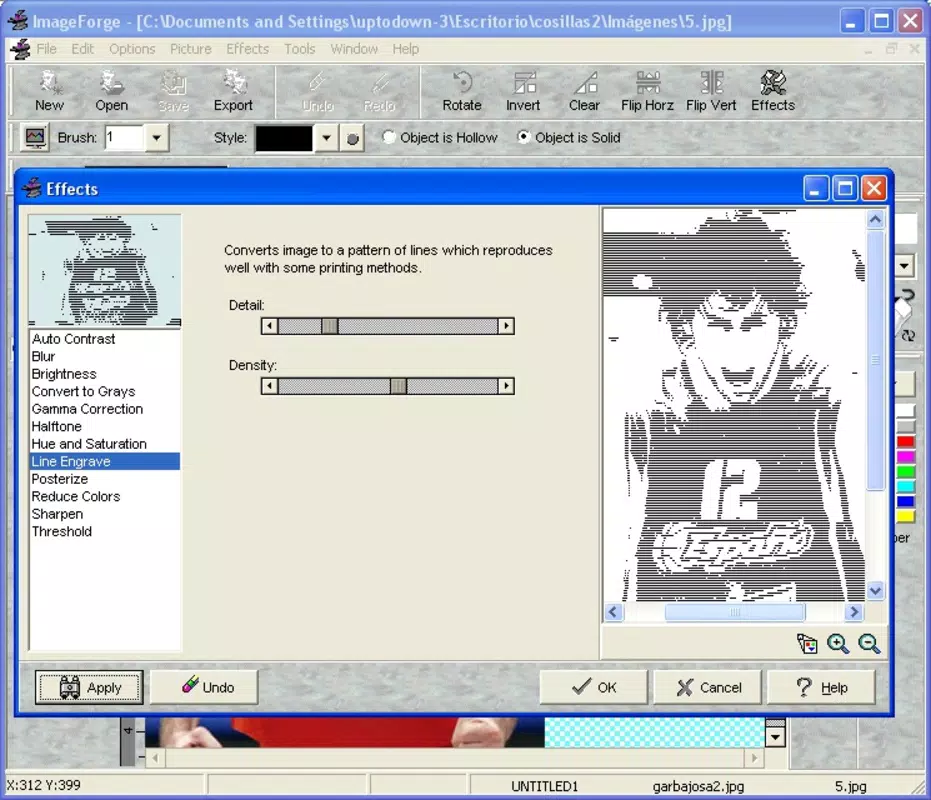The width and height of the screenshot is (931, 800).
Task: Open the Style color dropdown
Action: [x=326, y=138]
